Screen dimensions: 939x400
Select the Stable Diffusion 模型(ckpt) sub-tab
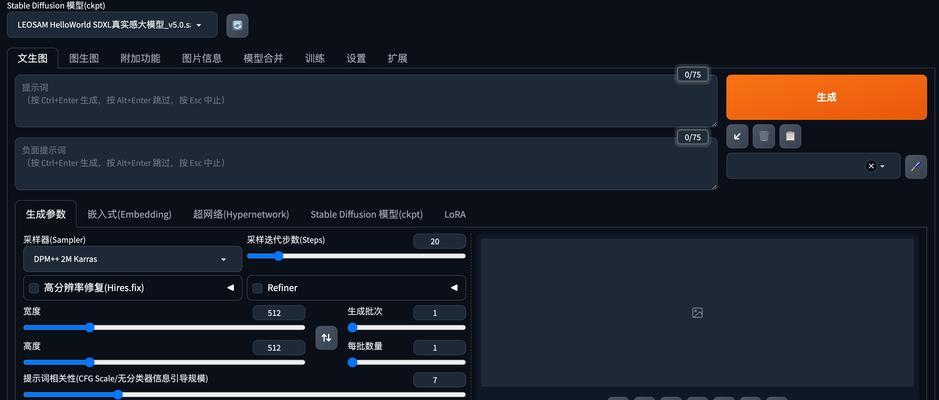pos(366,214)
